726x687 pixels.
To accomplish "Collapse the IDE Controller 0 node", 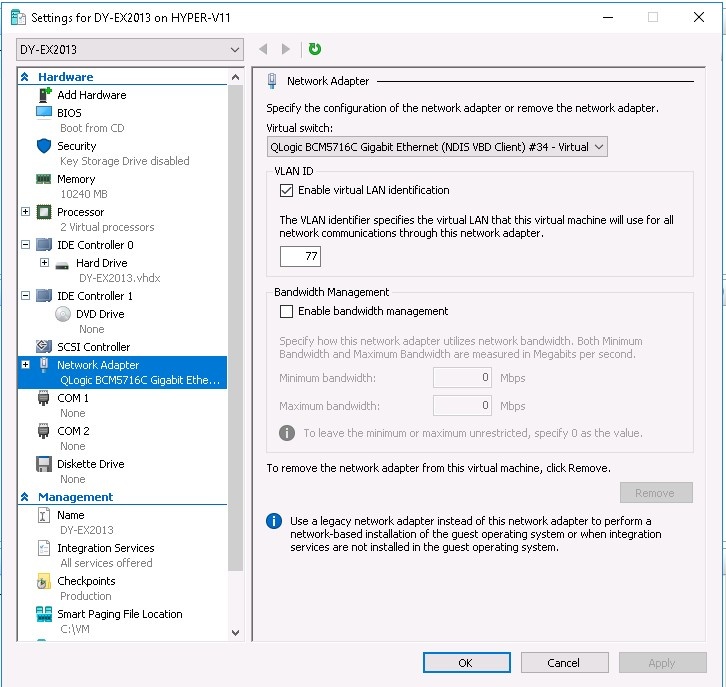I will pyautogui.click(x=25, y=245).
